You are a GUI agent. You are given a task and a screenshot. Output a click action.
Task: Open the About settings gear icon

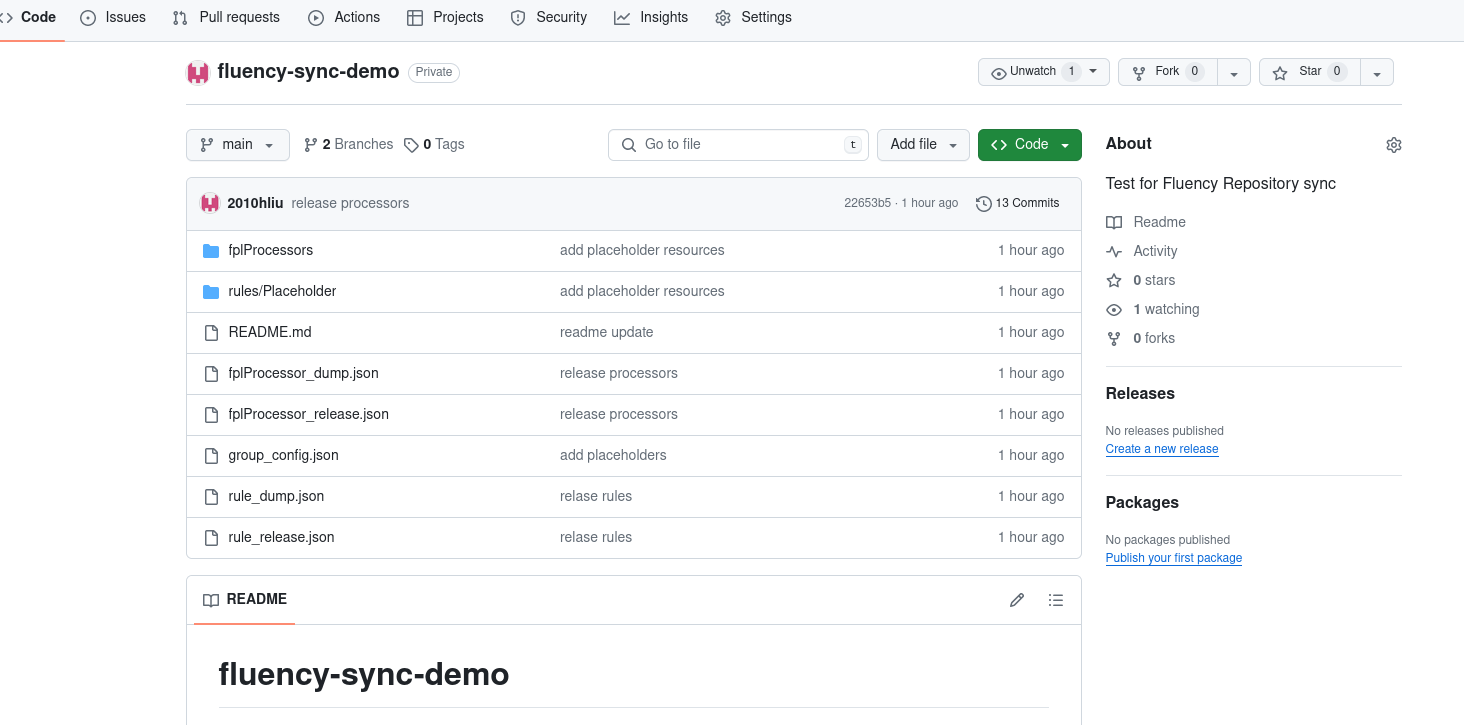click(1393, 145)
